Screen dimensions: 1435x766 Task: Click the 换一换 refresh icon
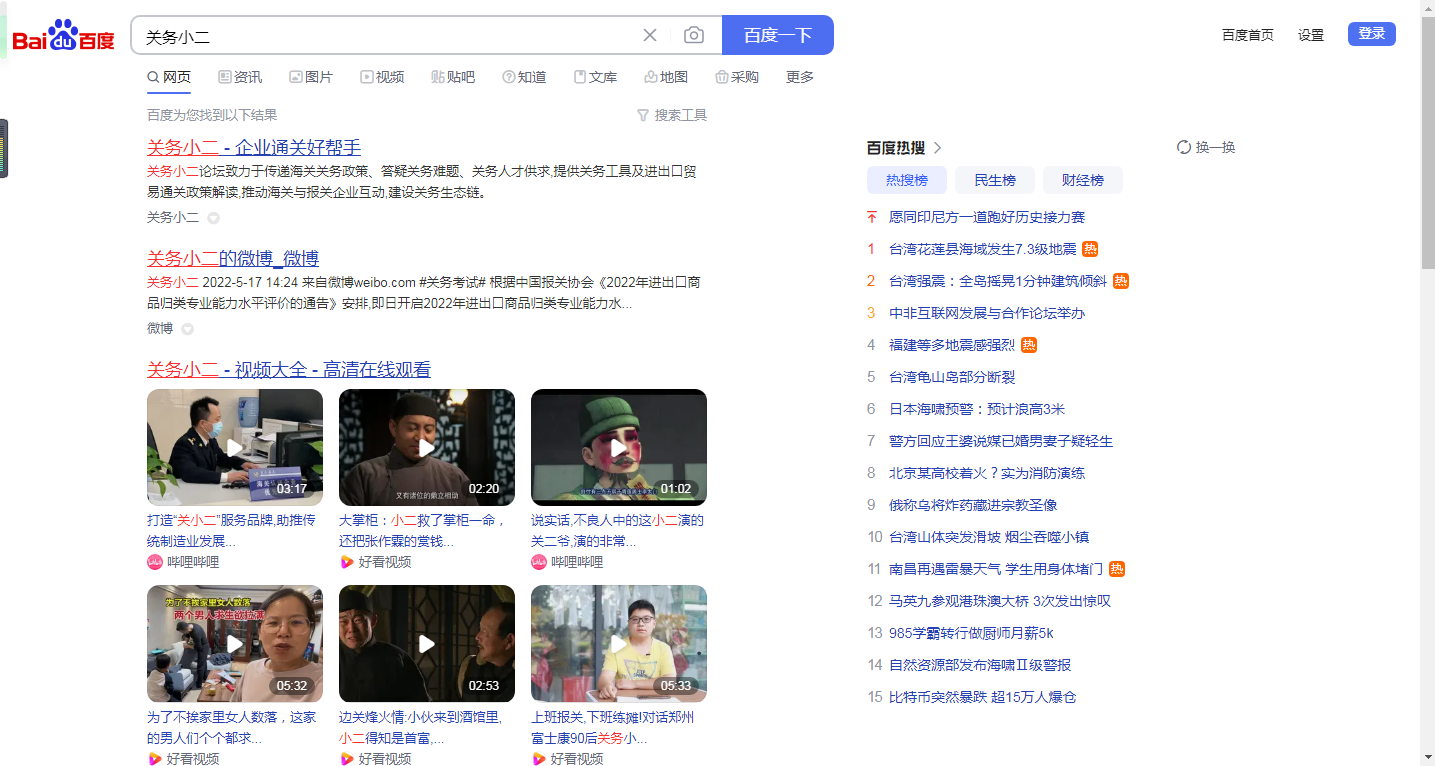tap(1184, 147)
